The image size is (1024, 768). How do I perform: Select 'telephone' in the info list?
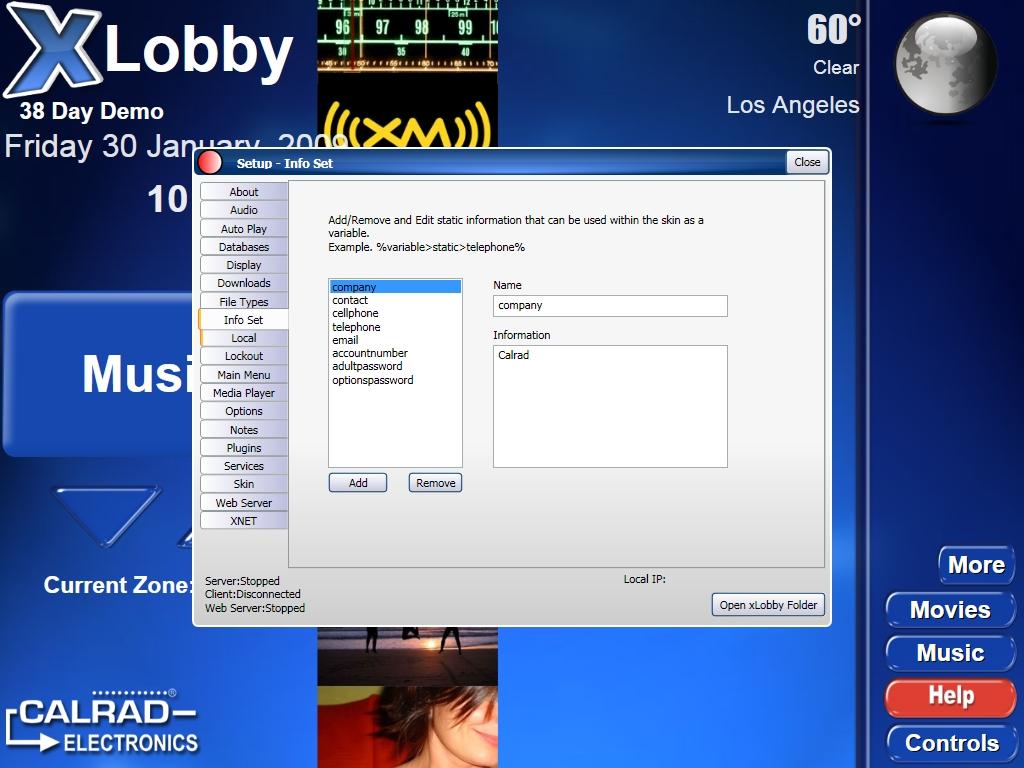click(395, 327)
